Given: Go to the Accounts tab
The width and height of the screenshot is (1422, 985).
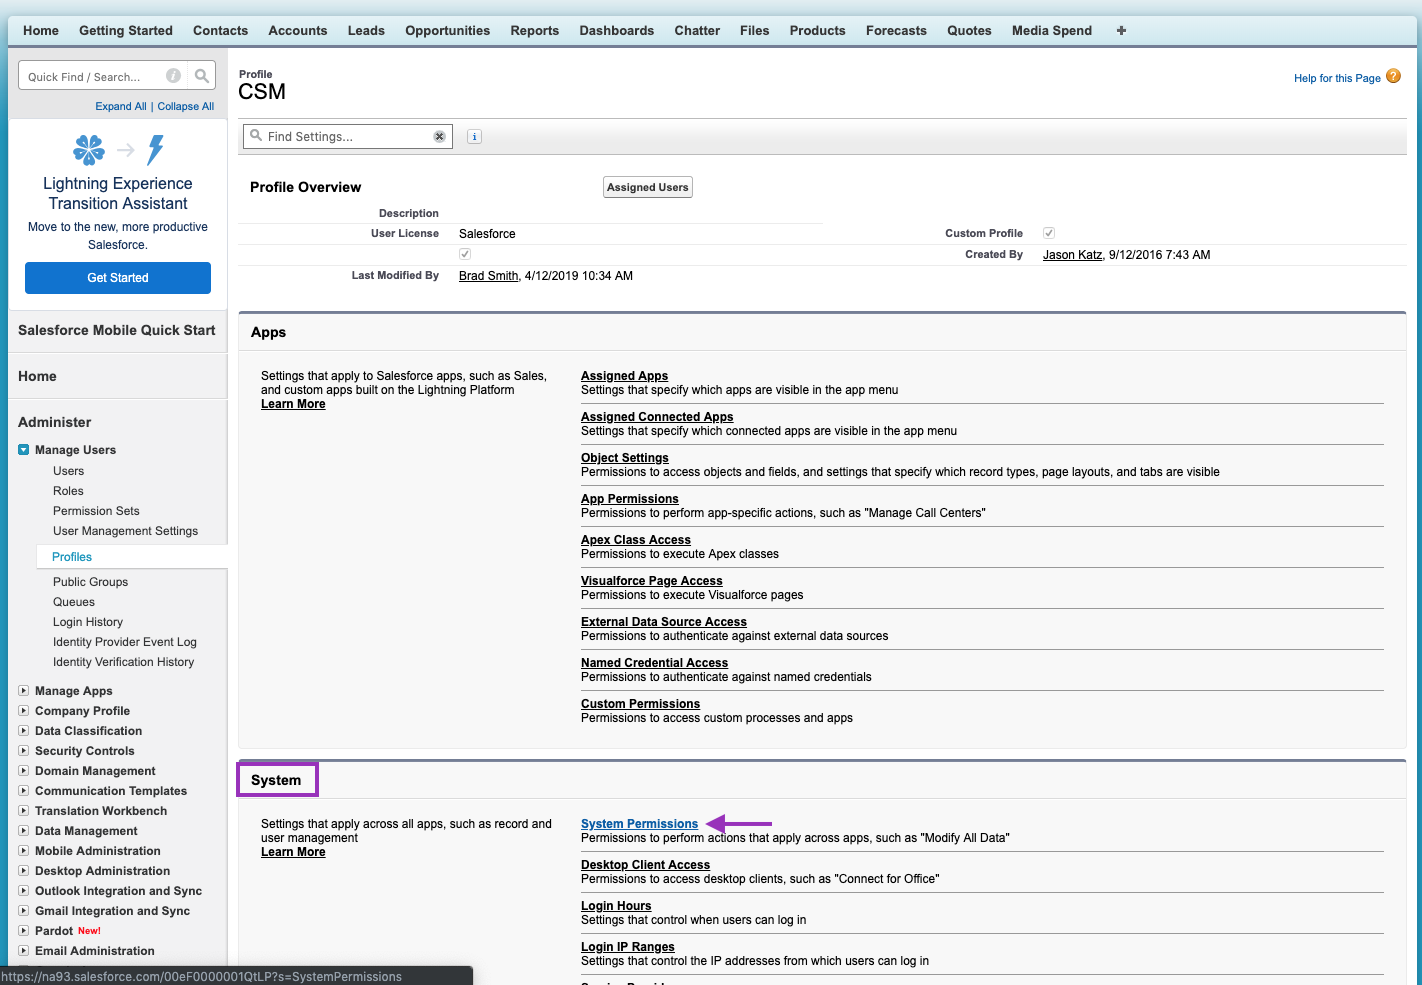Looking at the screenshot, I should 298,31.
